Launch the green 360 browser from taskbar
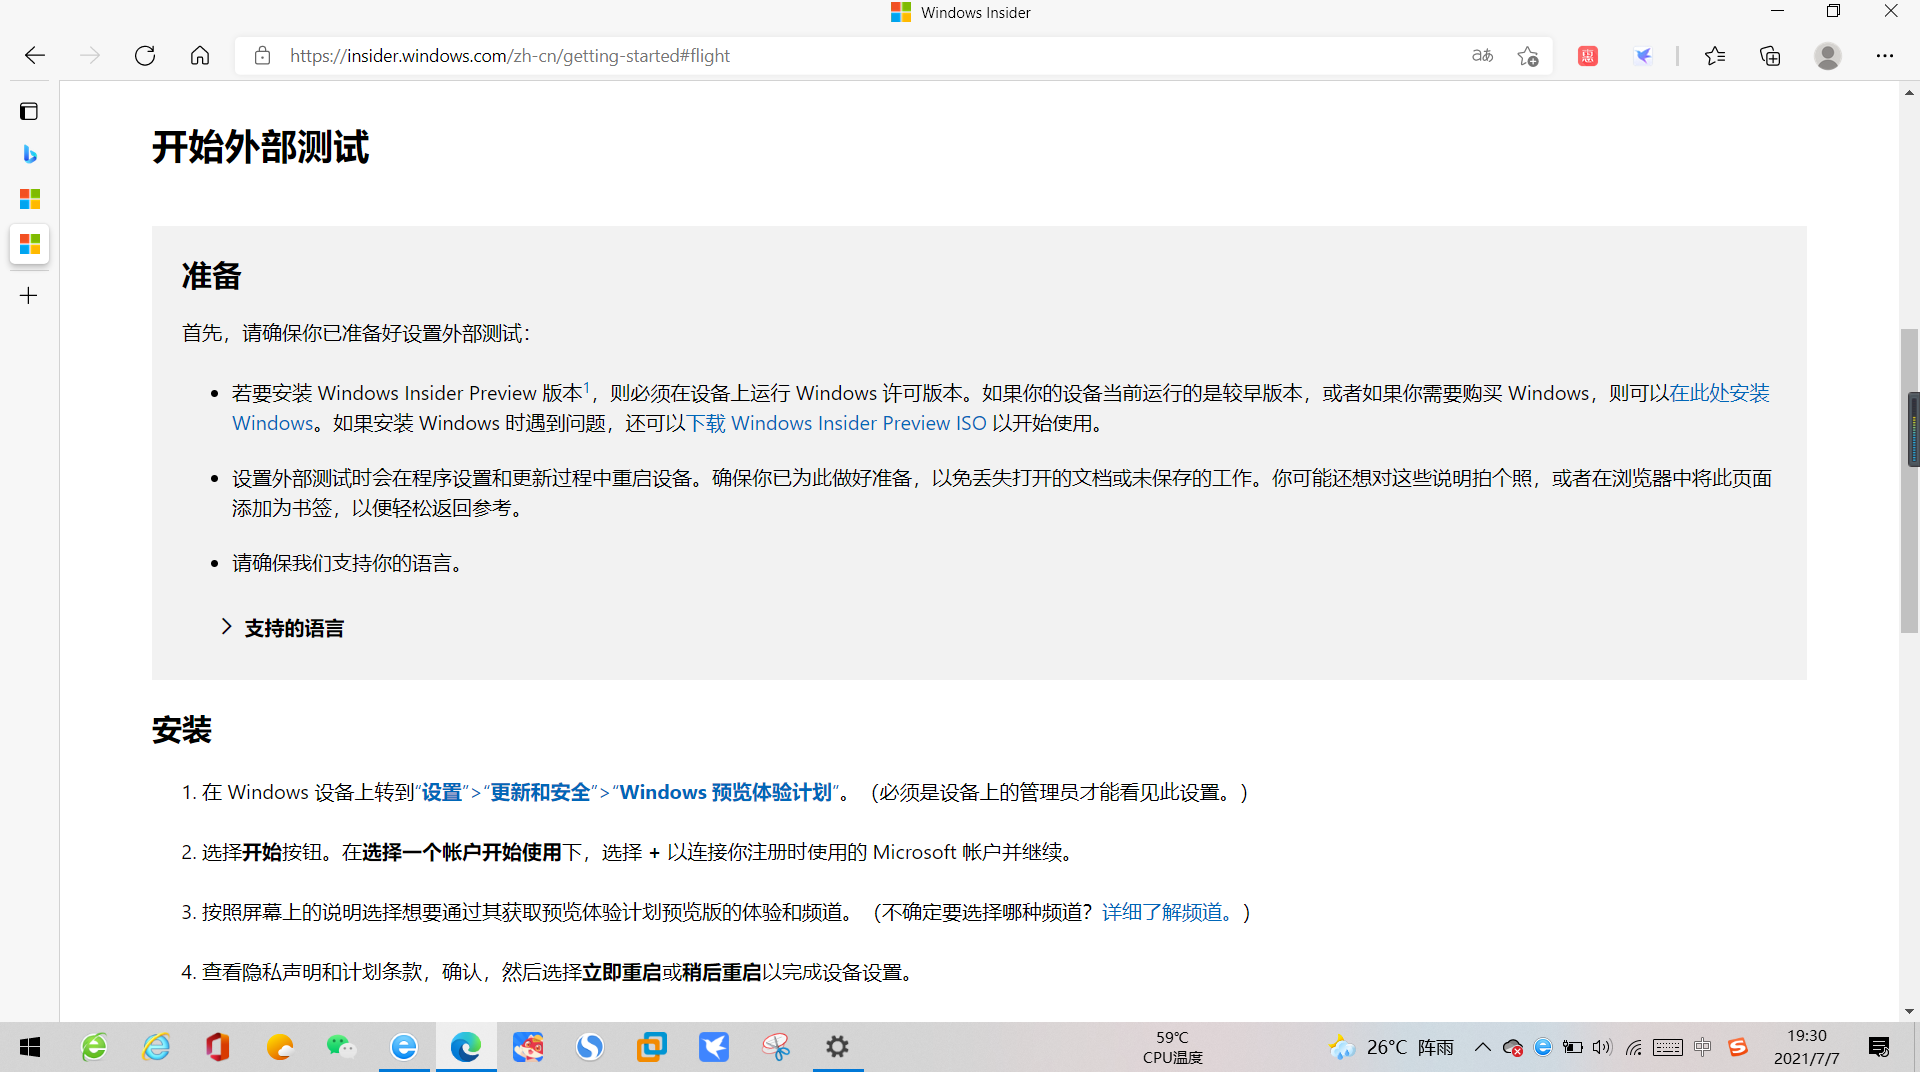The height and width of the screenshot is (1072, 1920). 94,1047
